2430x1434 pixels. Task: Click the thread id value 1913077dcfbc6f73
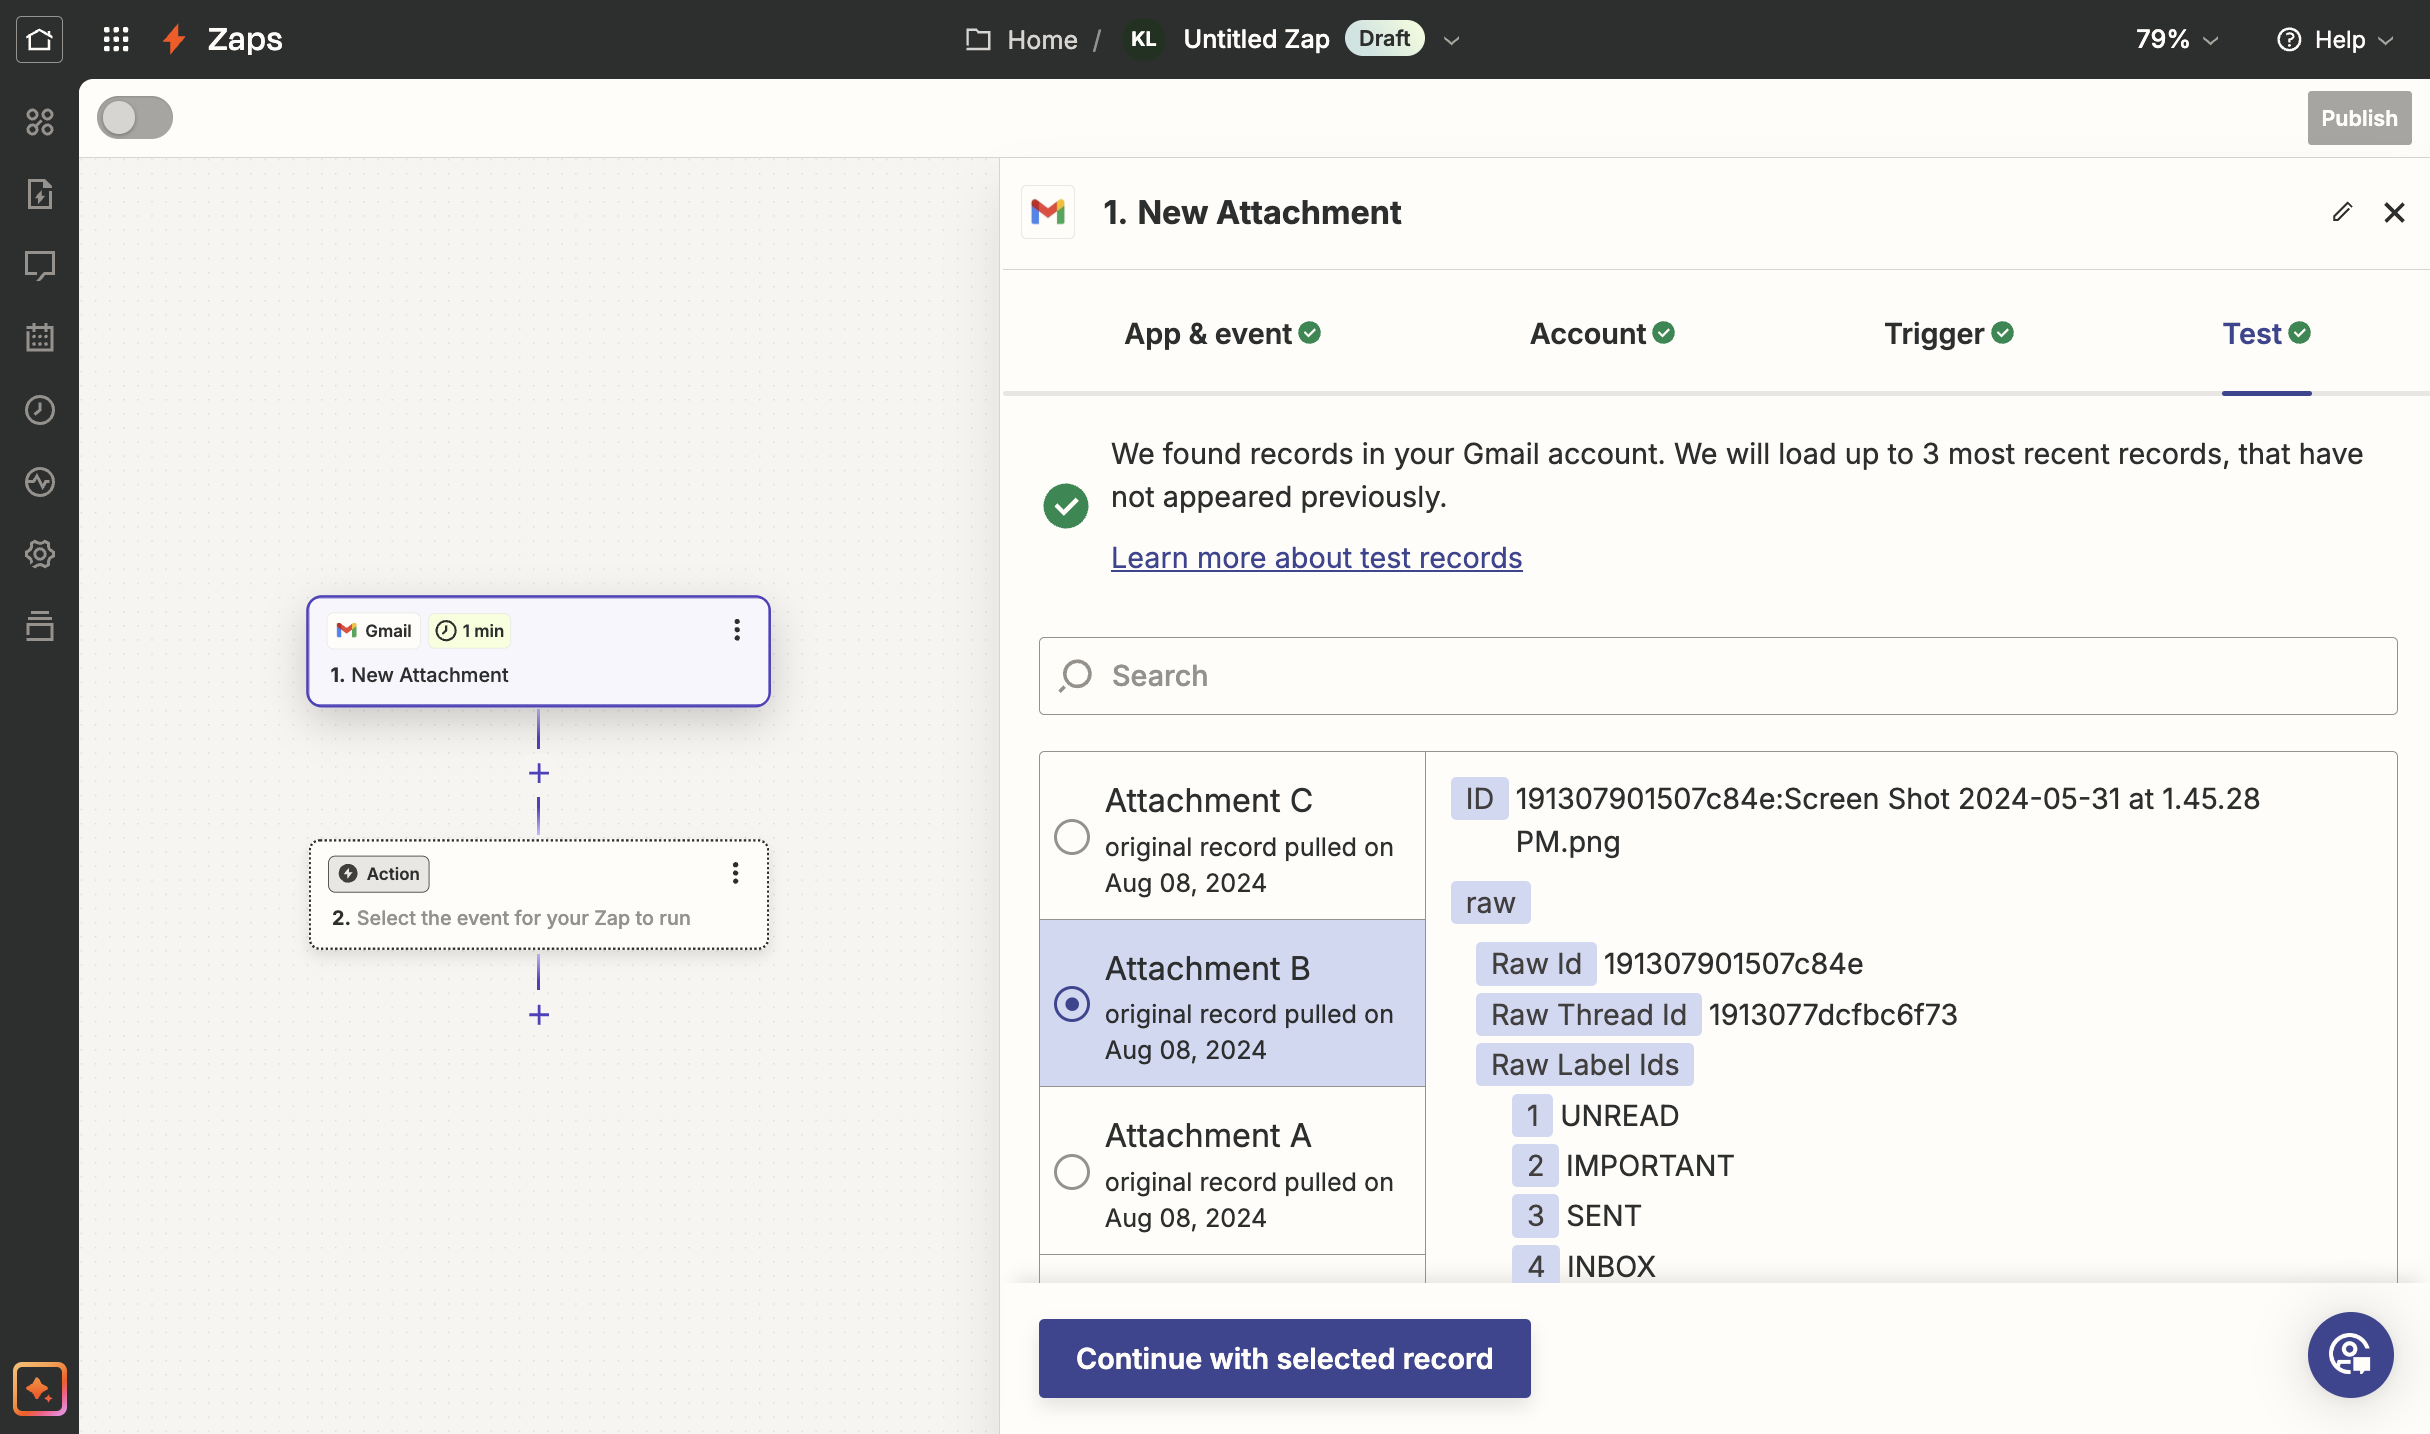point(1833,1015)
